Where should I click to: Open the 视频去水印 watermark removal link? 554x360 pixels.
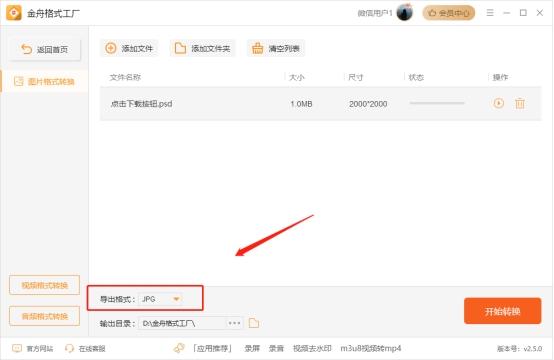click(x=312, y=349)
